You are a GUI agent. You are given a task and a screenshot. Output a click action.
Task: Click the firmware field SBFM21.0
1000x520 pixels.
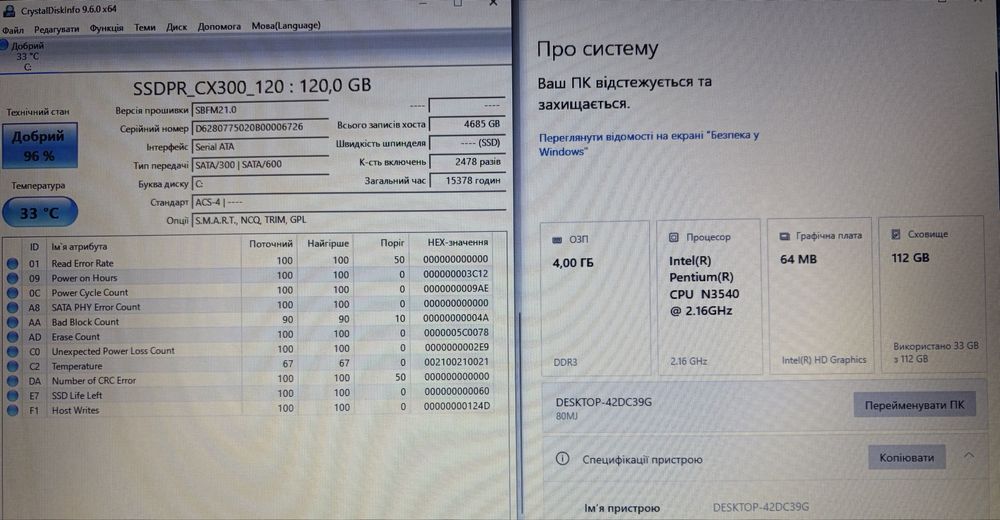[260, 110]
